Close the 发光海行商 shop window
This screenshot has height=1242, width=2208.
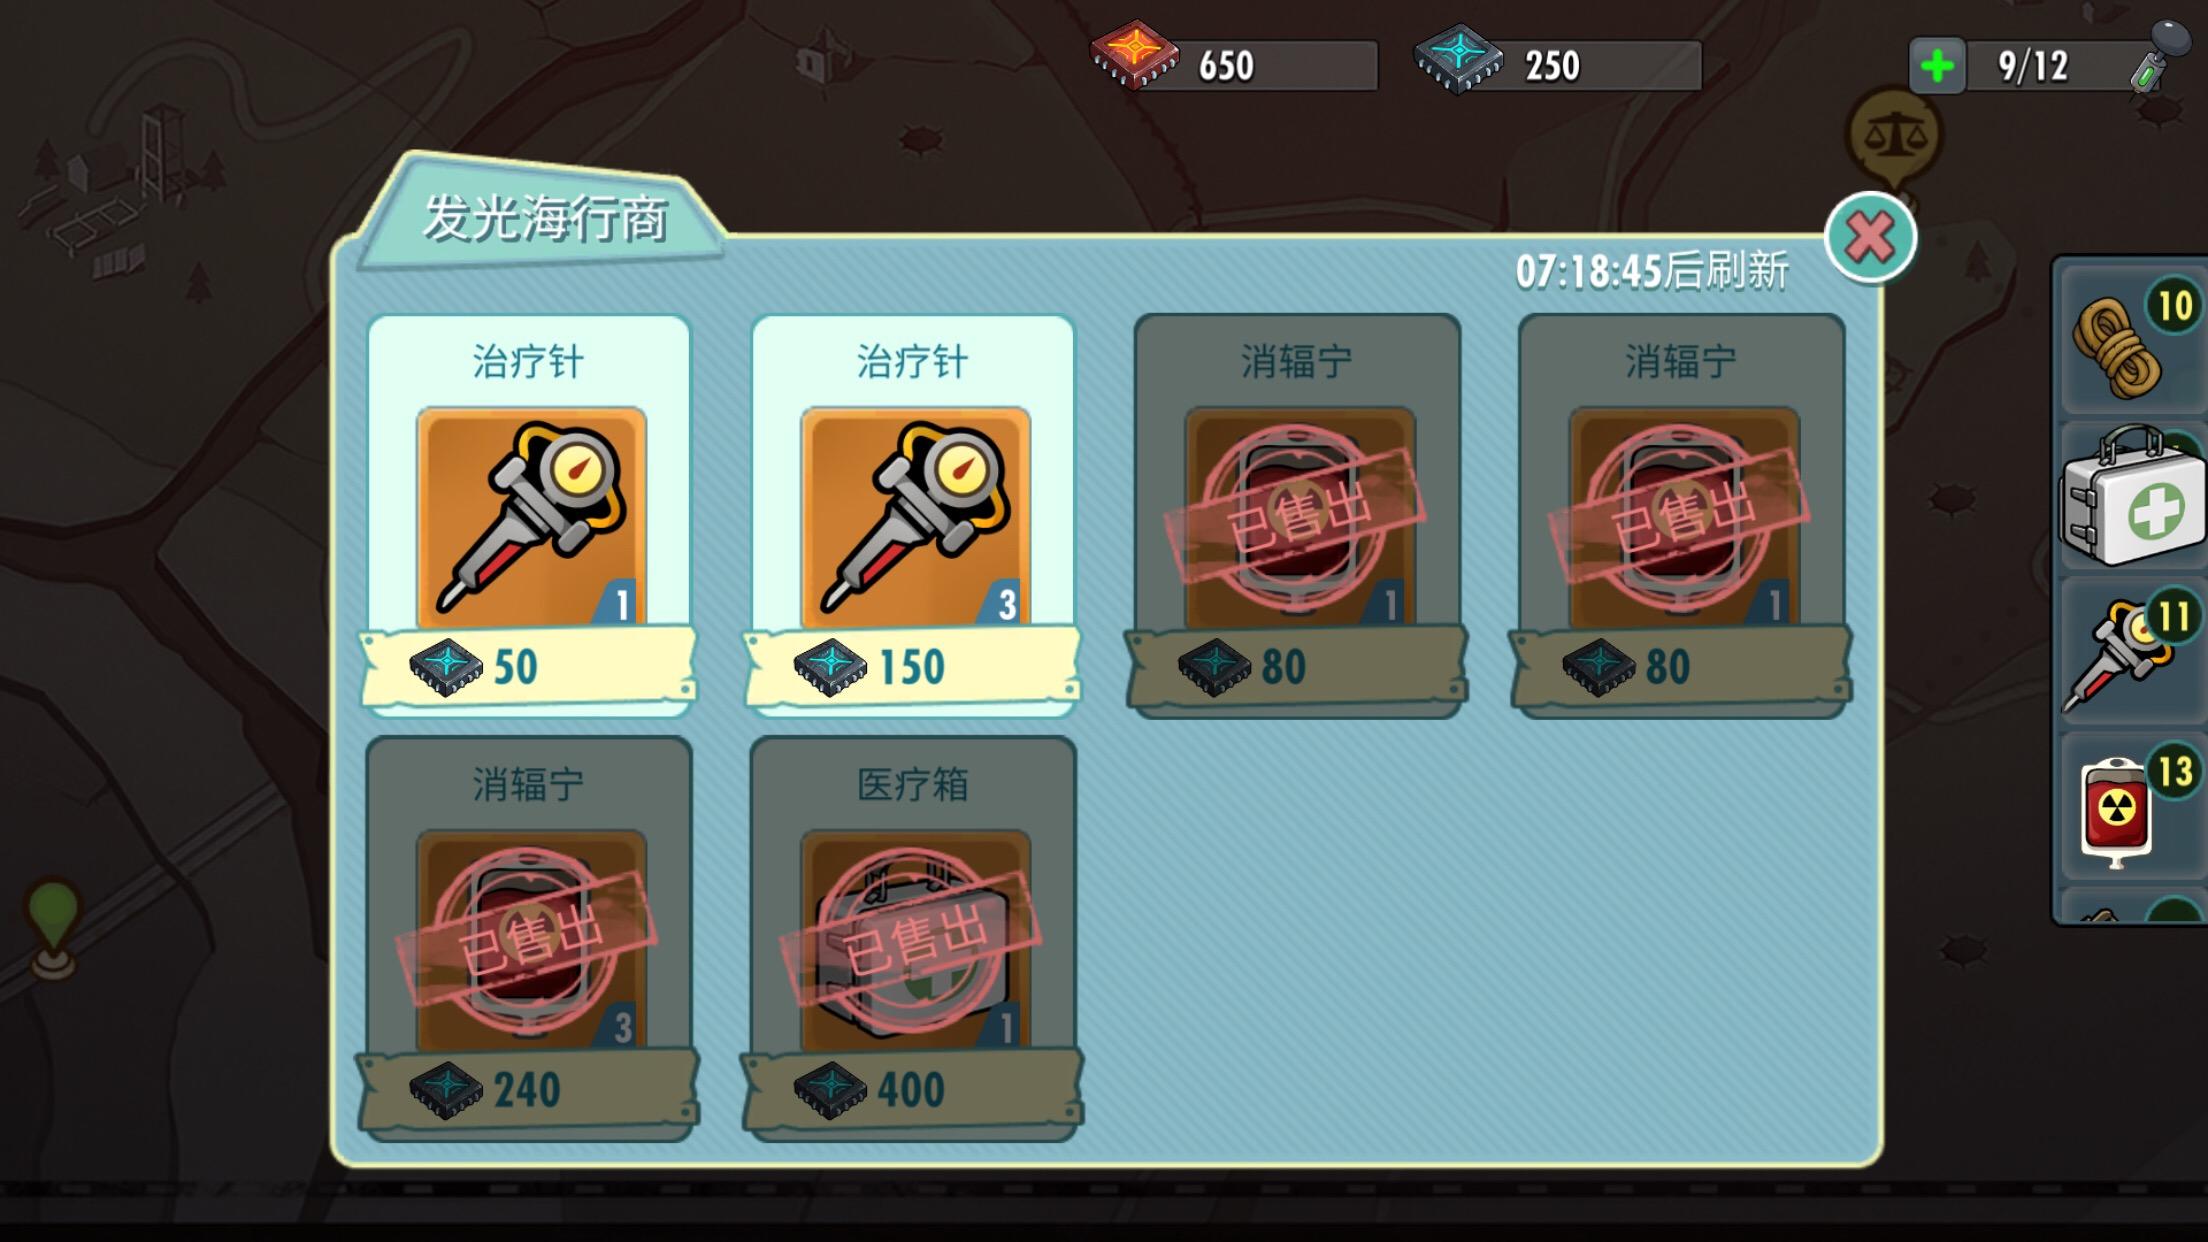1870,238
